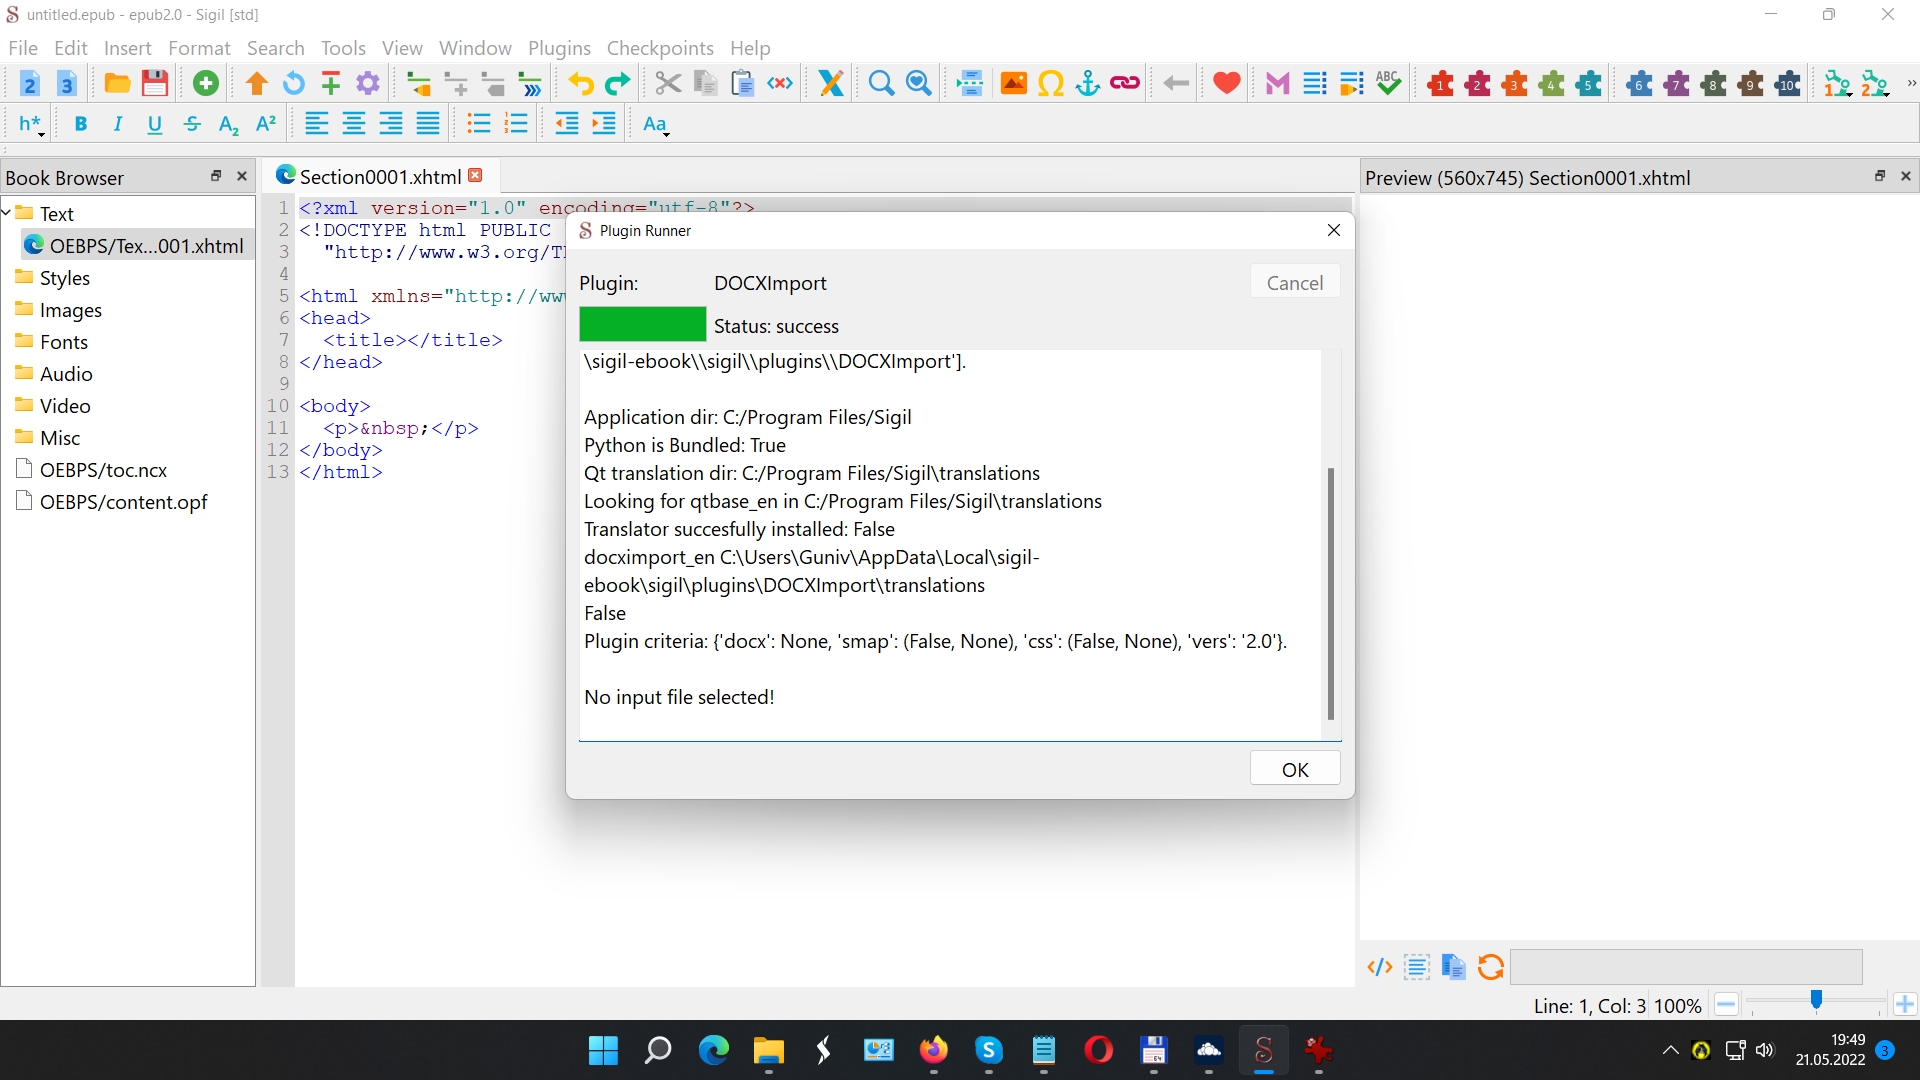Click the Find and Replace magnifier icon
1920x1080 pixels.
point(881,84)
